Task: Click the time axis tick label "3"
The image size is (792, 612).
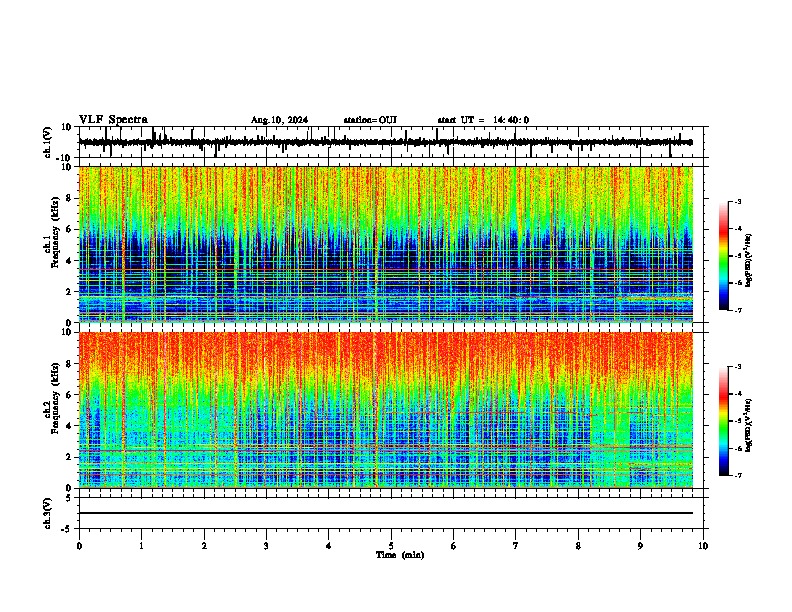Action: [266, 546]
